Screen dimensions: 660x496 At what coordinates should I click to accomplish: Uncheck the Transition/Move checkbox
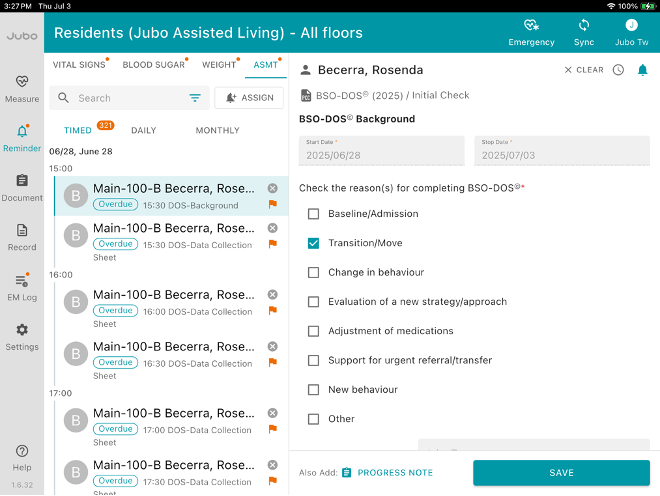click(314, 243)
